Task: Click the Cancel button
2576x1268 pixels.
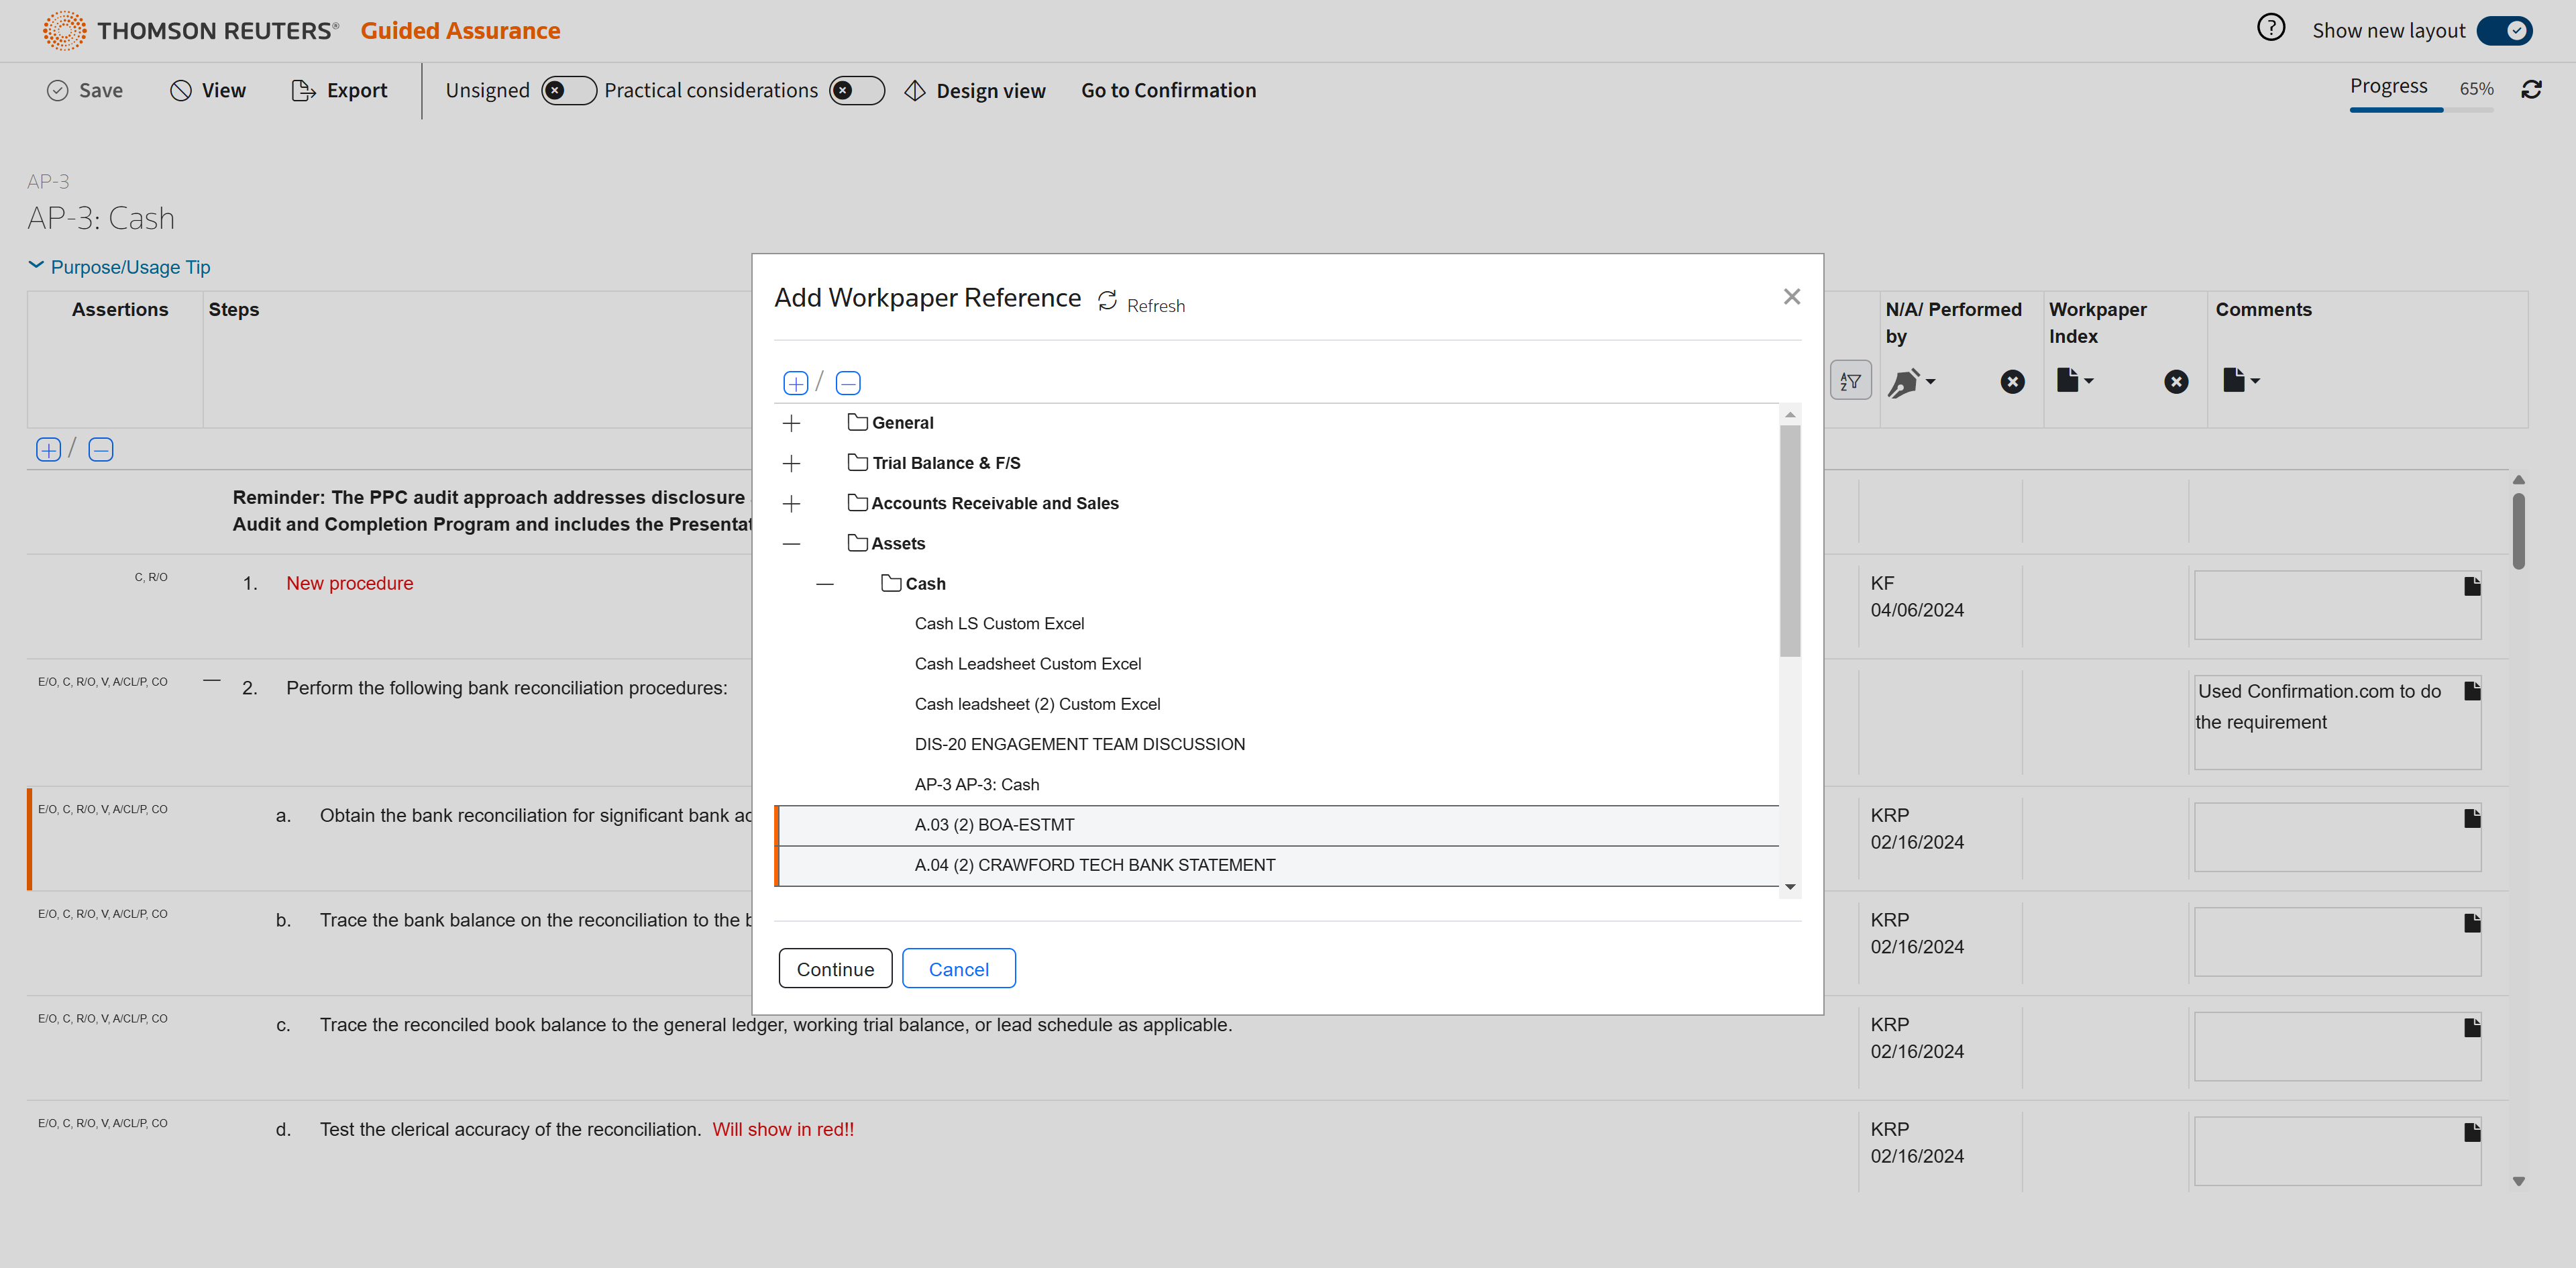Action: pos(958,968)
